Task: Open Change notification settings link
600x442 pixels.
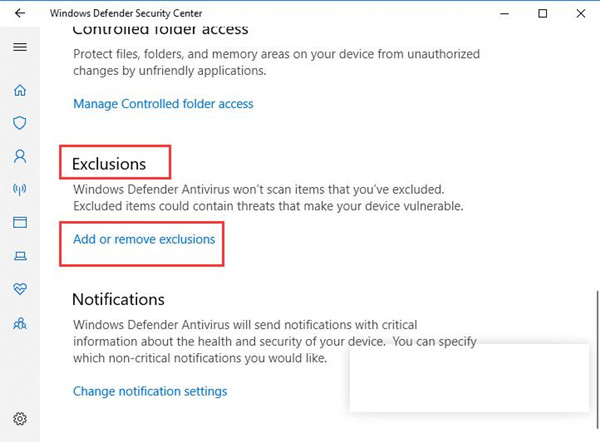Action: pyautogui.click(x=150, y=391)
